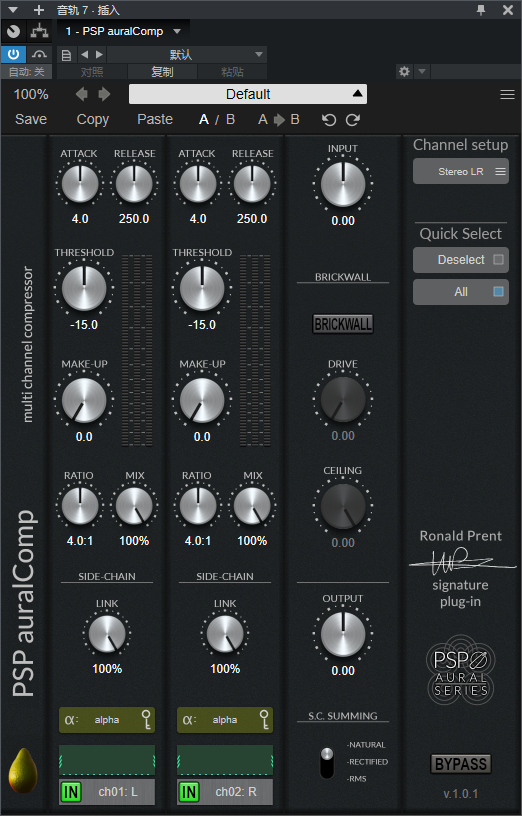Viewport: 522px width, 816px height.
Task: Click the next preset right arrow
Action: pos(104,94)
